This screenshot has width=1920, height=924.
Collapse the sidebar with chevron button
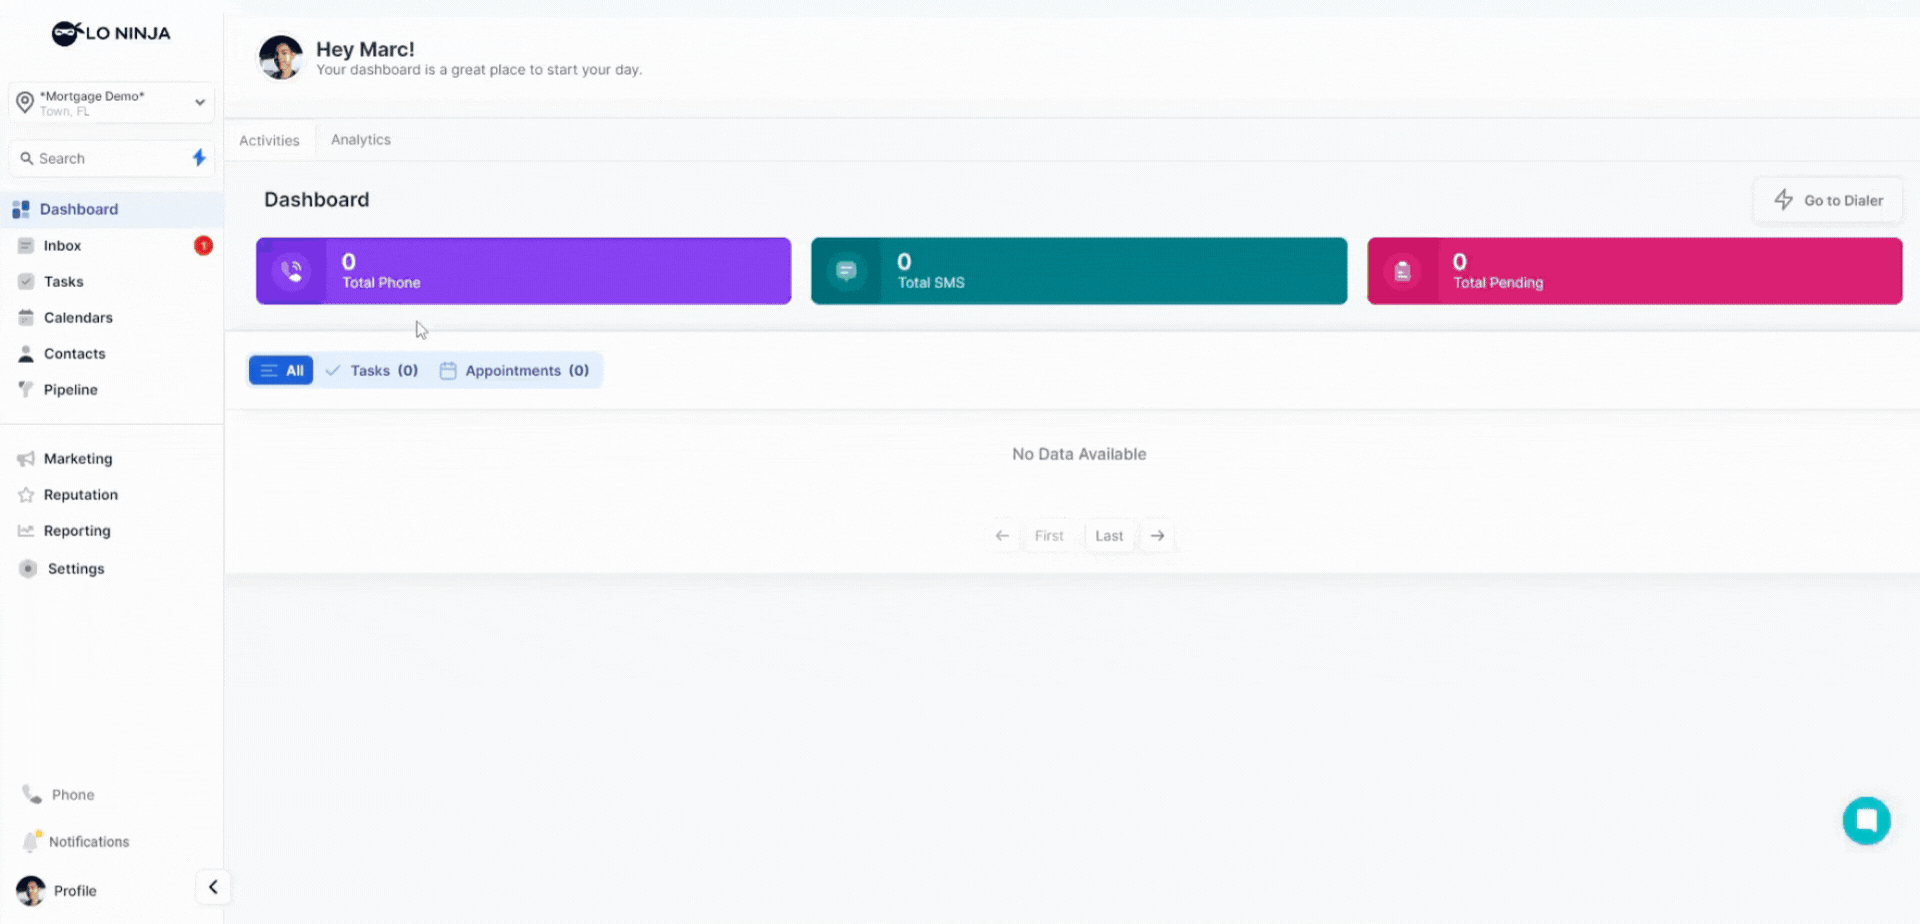213,887
